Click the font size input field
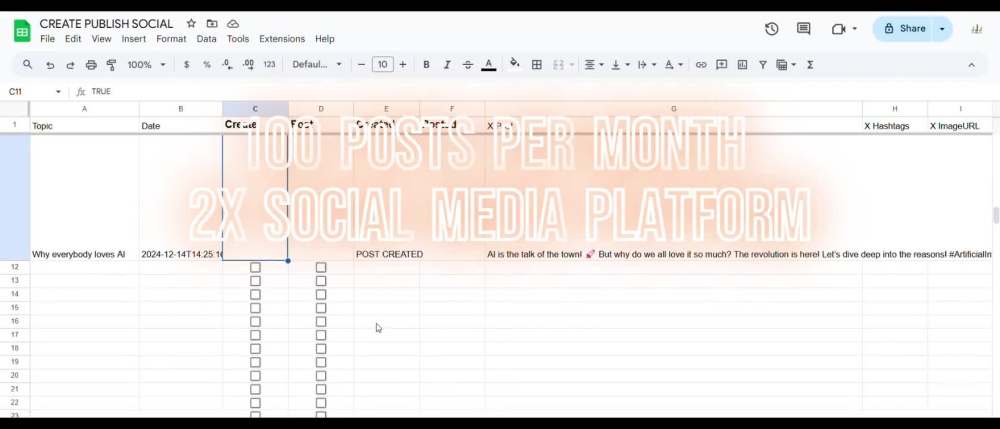Screen dimensions: 1000x429 (382, 64)
